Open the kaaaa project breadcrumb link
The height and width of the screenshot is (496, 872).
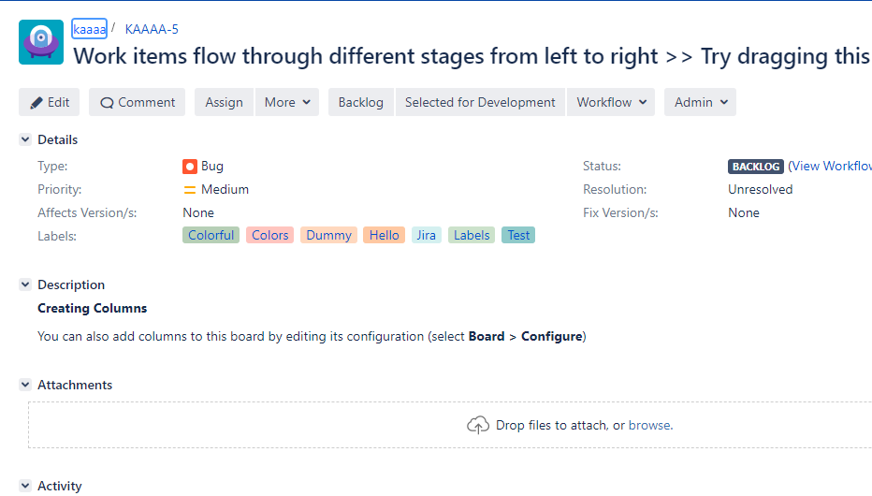click(89, 29)
